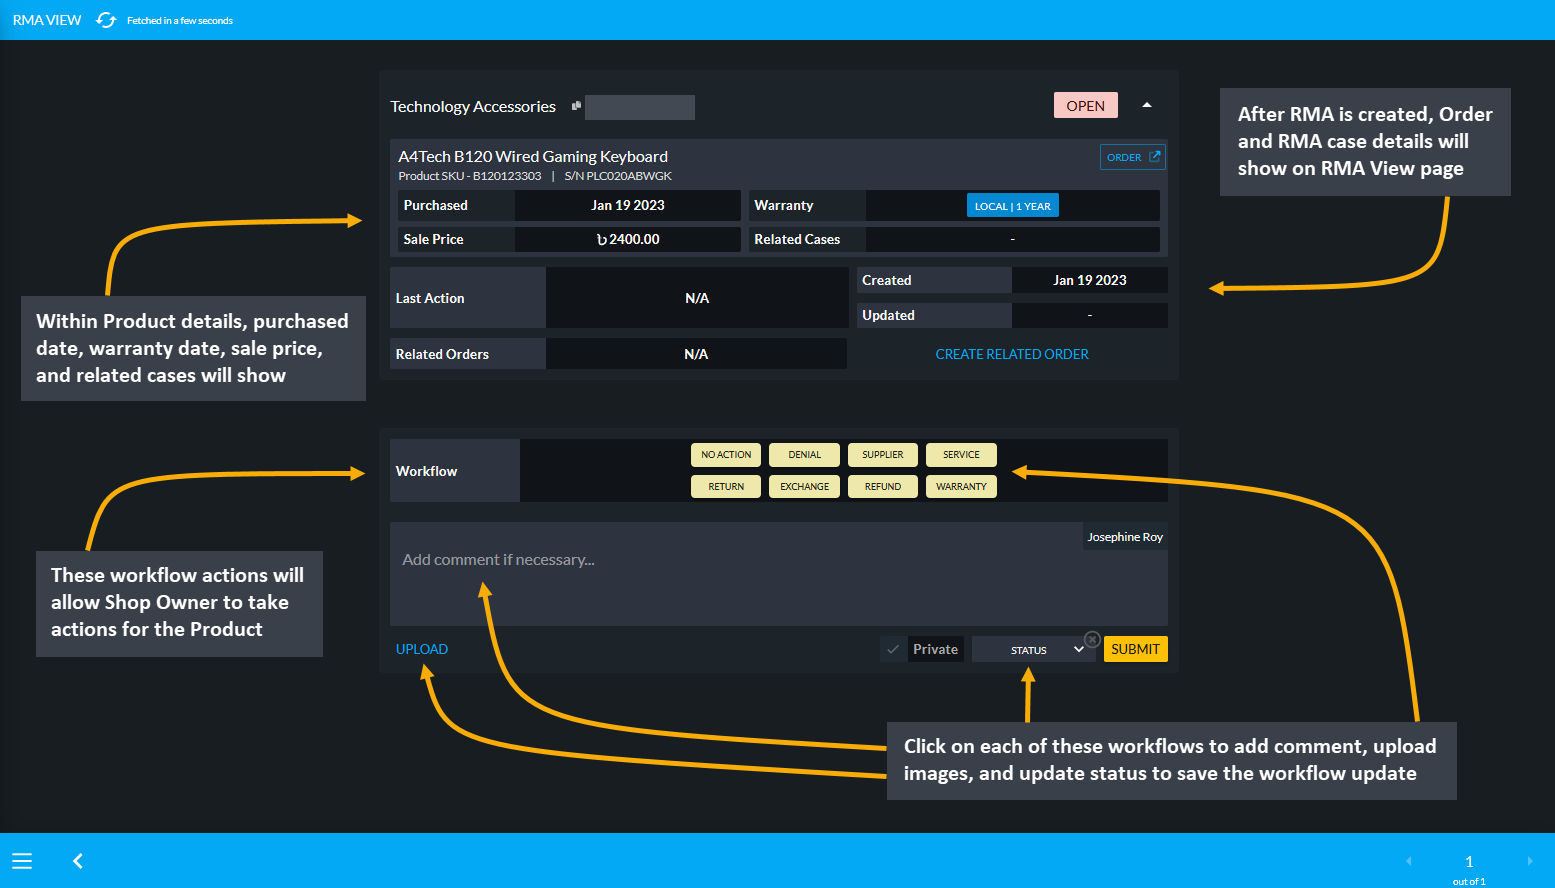
Task: Click the page number 1 field
Action: (x=1469, y=861)
